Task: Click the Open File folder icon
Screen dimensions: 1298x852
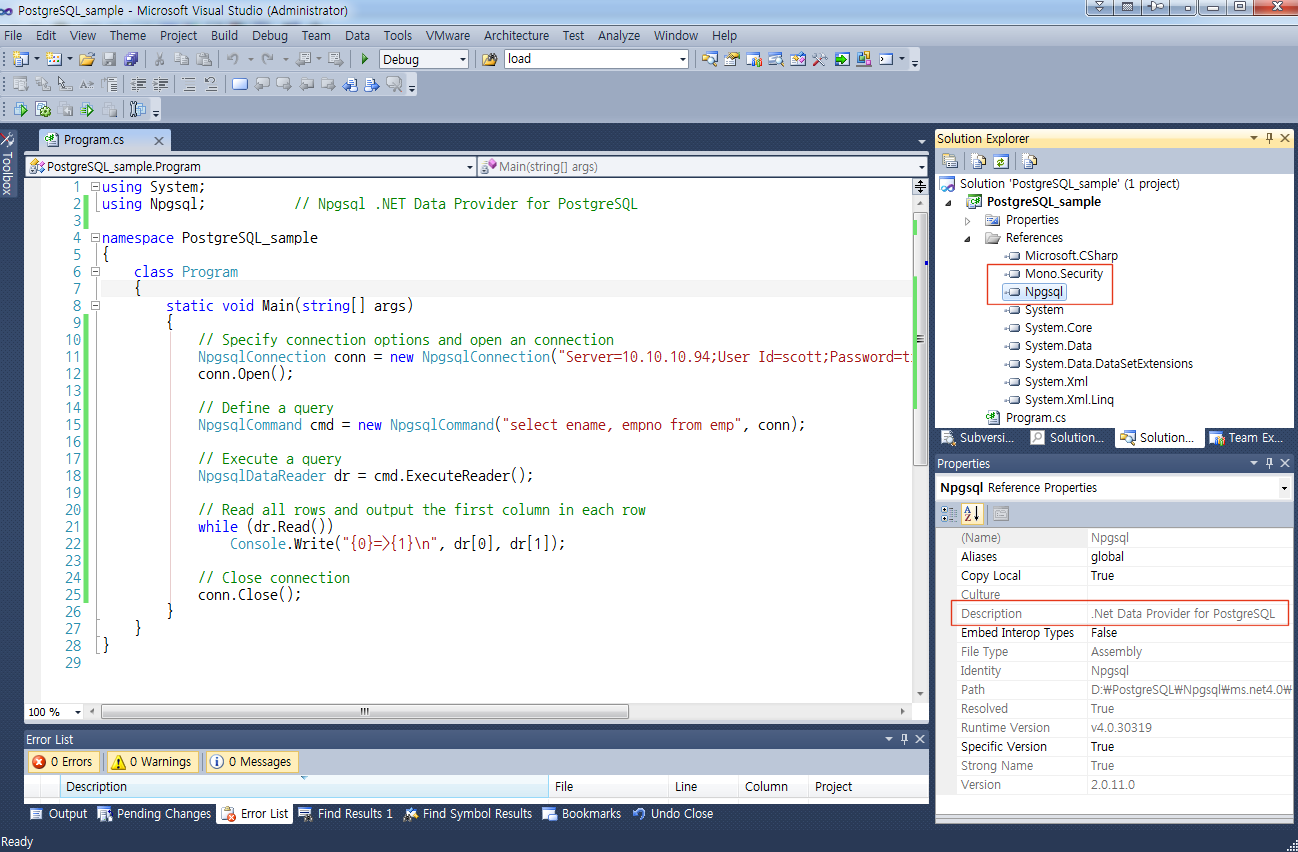Action: click(87, 59)
